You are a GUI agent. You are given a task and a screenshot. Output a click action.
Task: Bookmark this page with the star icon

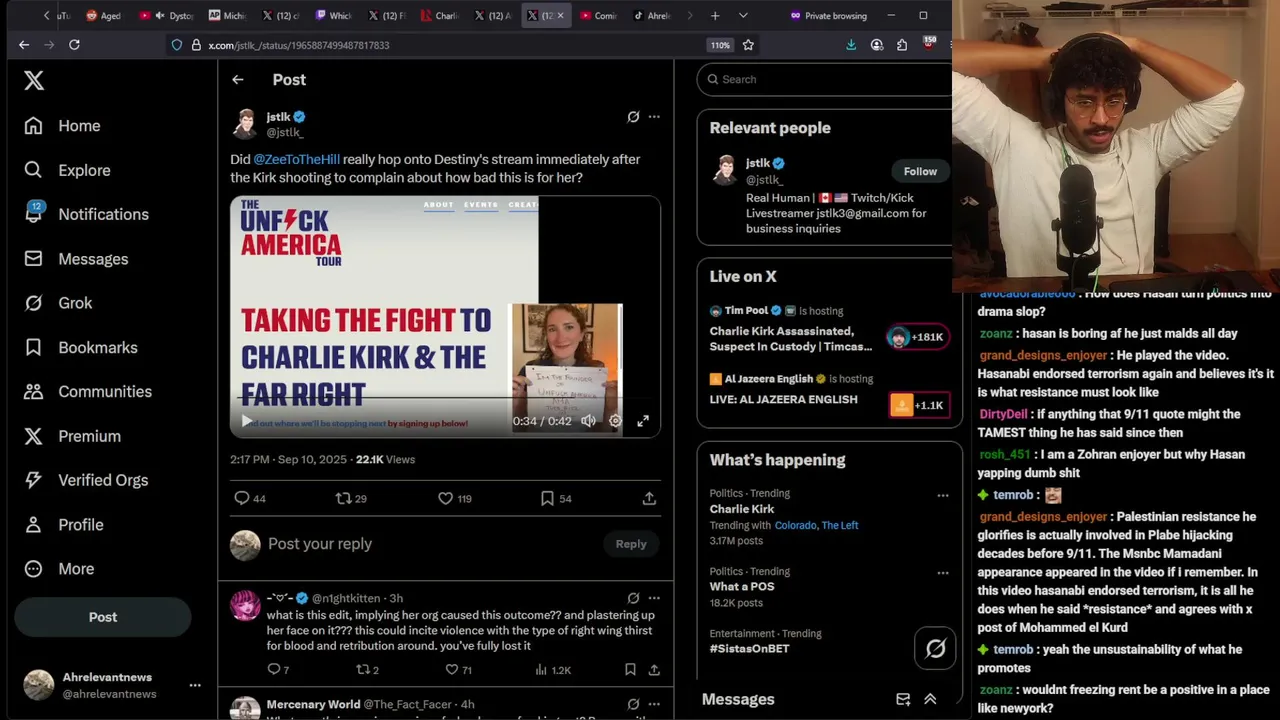pyautogui.click(x=748, y=45)
